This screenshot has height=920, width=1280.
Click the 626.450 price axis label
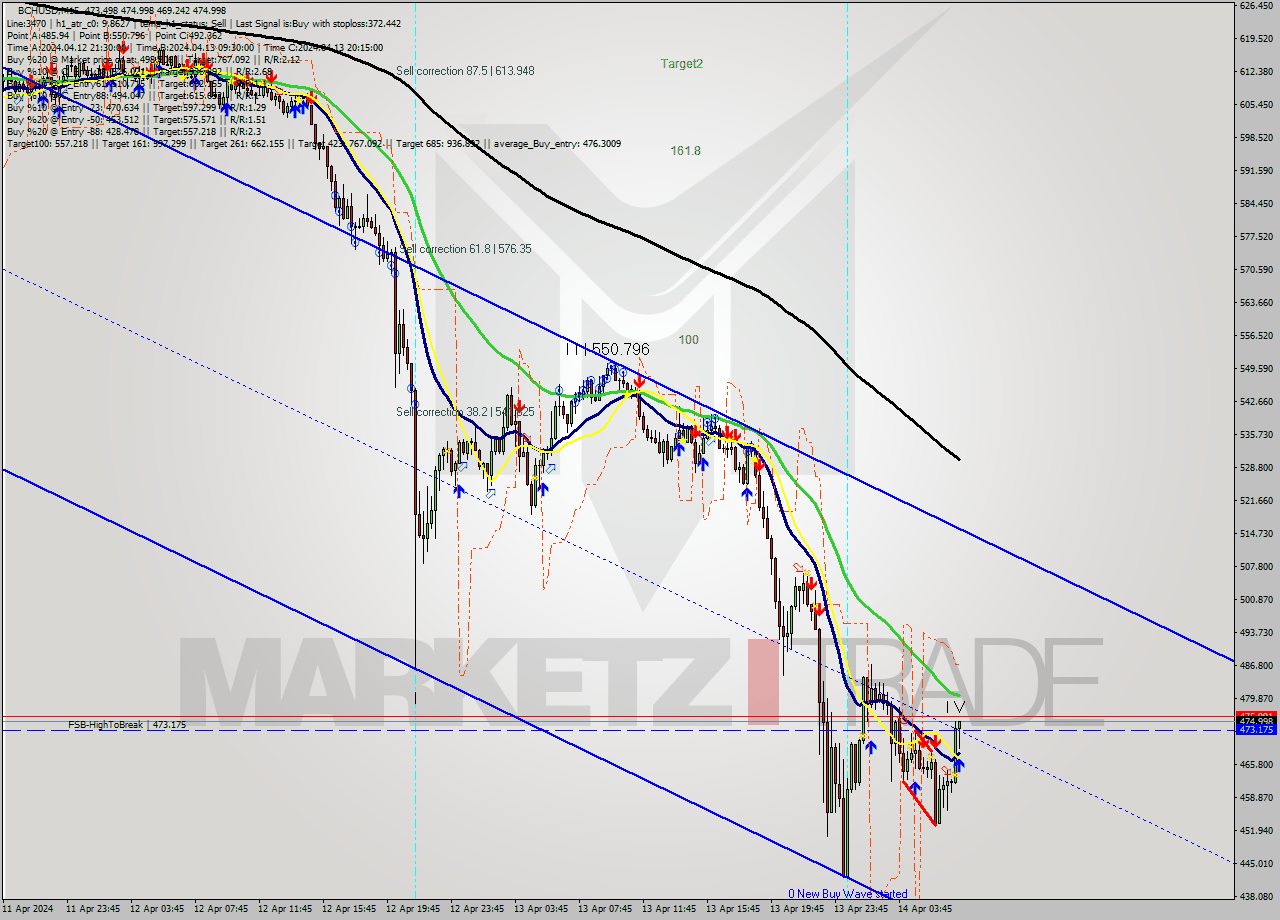(1256, 6)
